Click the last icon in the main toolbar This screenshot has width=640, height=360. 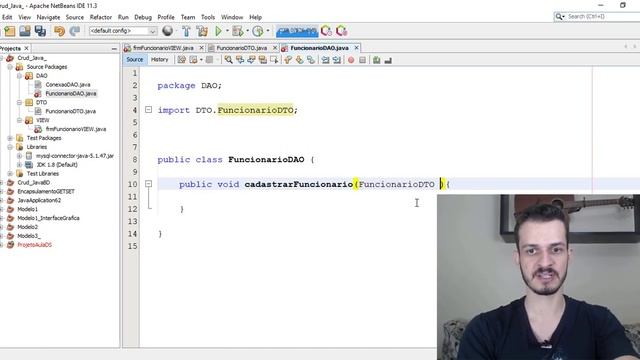341,31
